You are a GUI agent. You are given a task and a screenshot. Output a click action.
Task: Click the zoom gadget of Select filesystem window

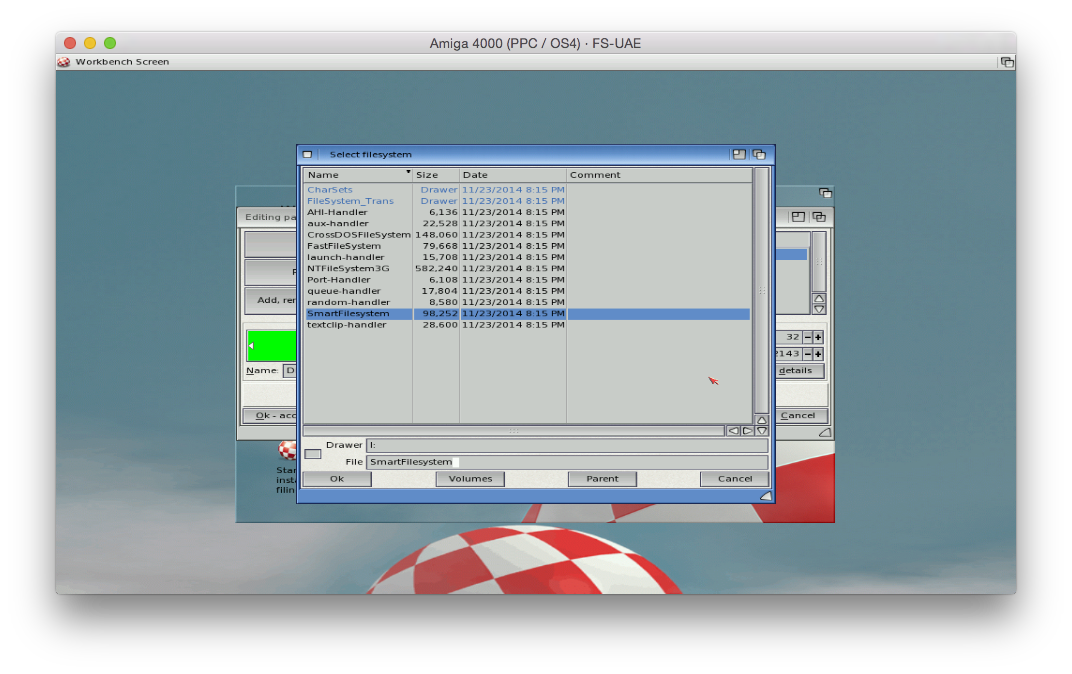pyautogui.click(x=739, y=154)
